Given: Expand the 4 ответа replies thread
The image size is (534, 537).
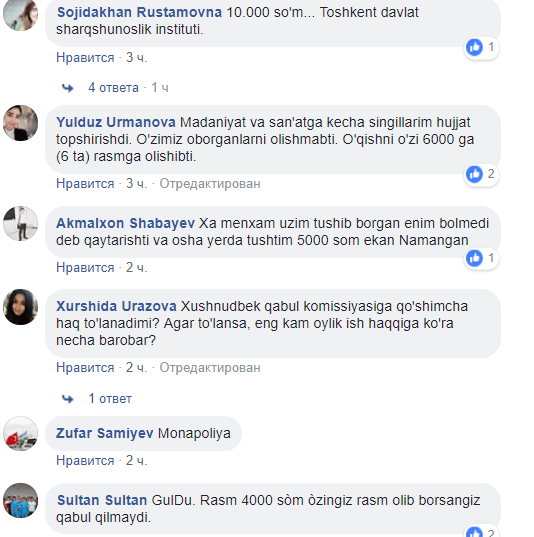Looking at the screenshot, I should [113, 88].
